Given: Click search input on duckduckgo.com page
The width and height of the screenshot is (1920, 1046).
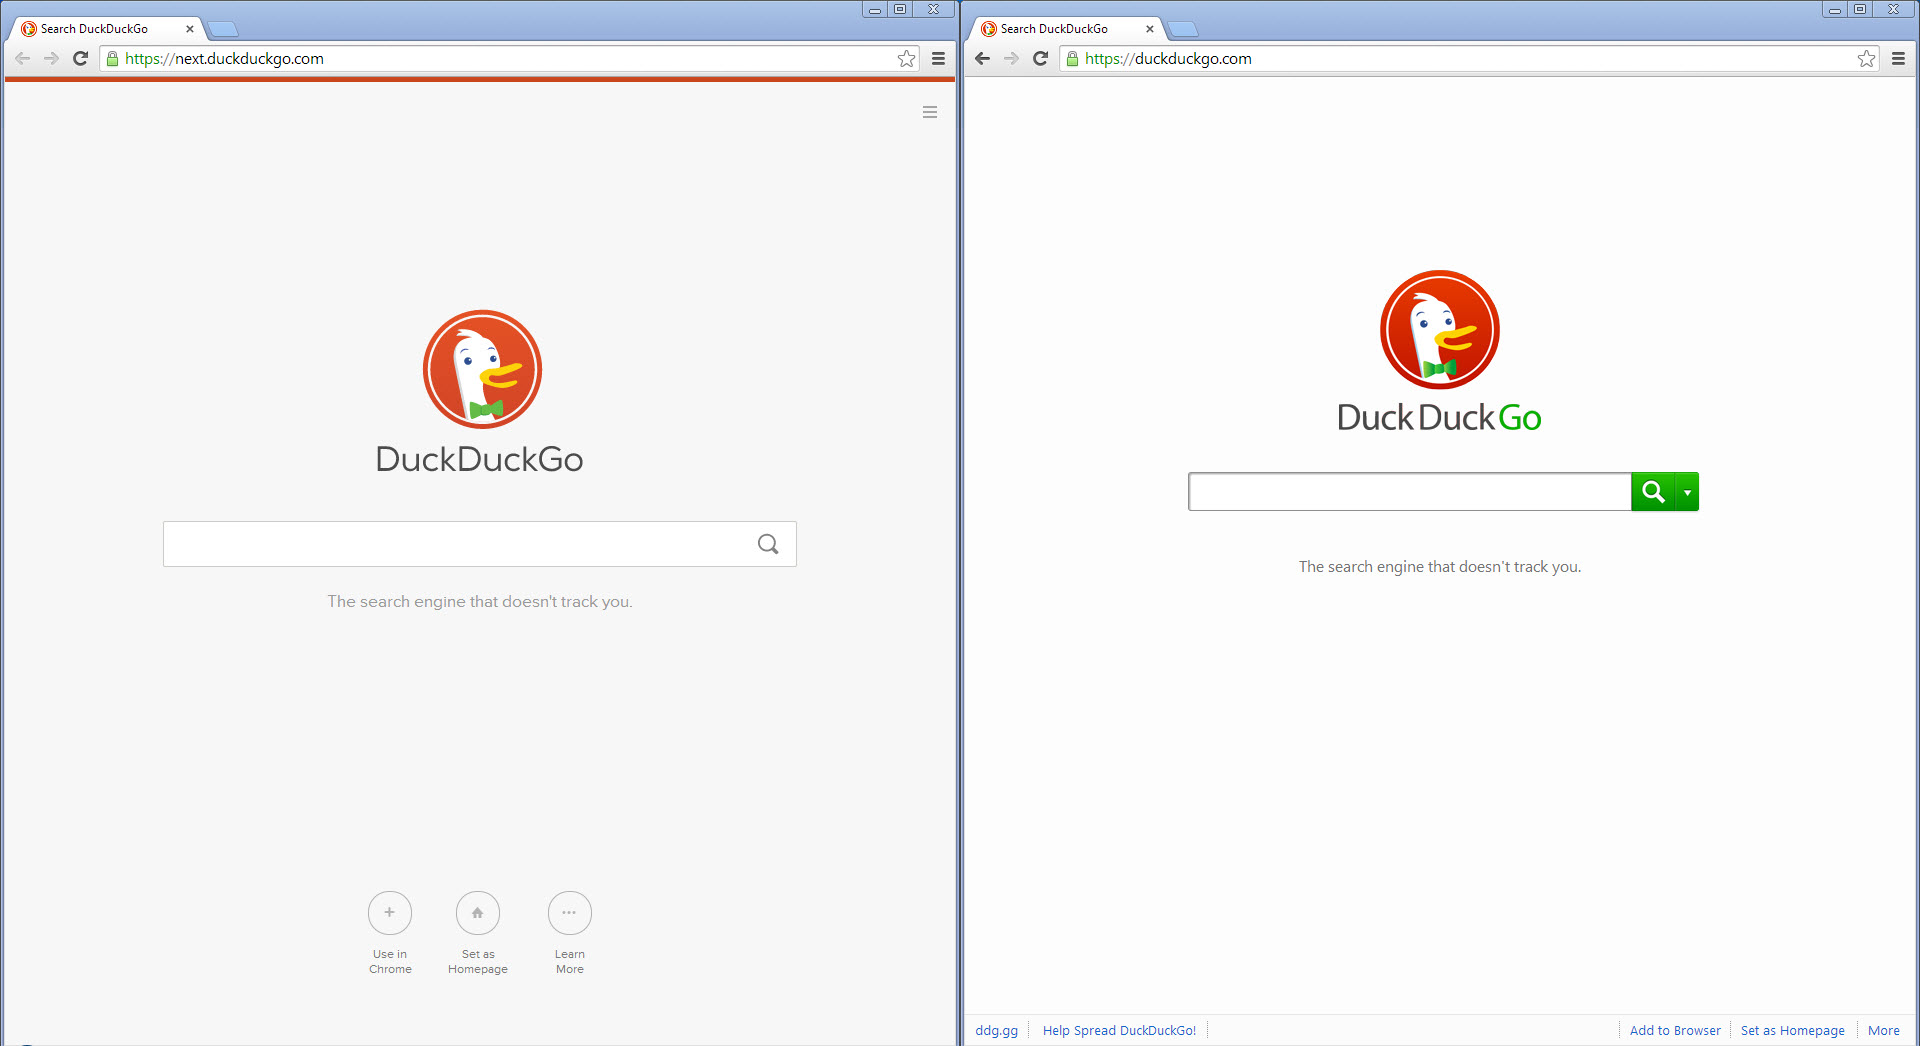Looking at the screenshot, I should [1410, 492].
